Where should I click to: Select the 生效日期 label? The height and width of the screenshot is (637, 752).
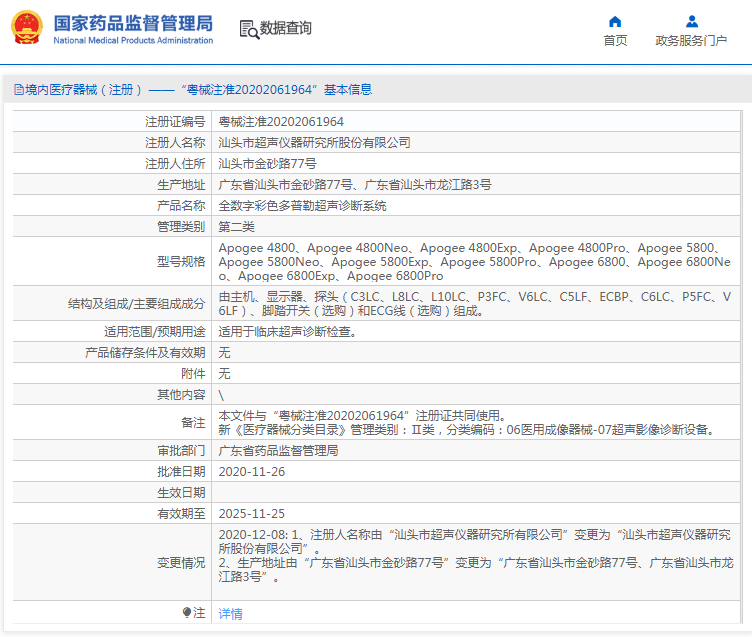coord(181,493)
